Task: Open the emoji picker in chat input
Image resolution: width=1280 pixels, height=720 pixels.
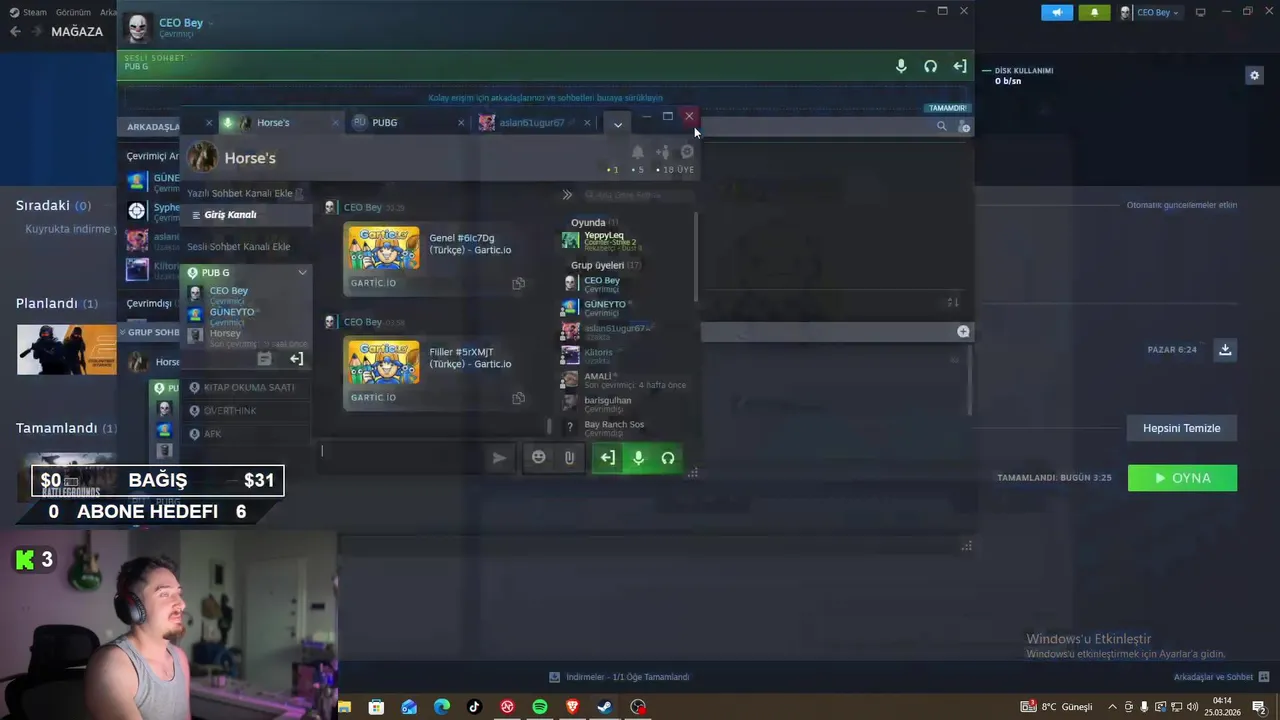Action: 539,457
